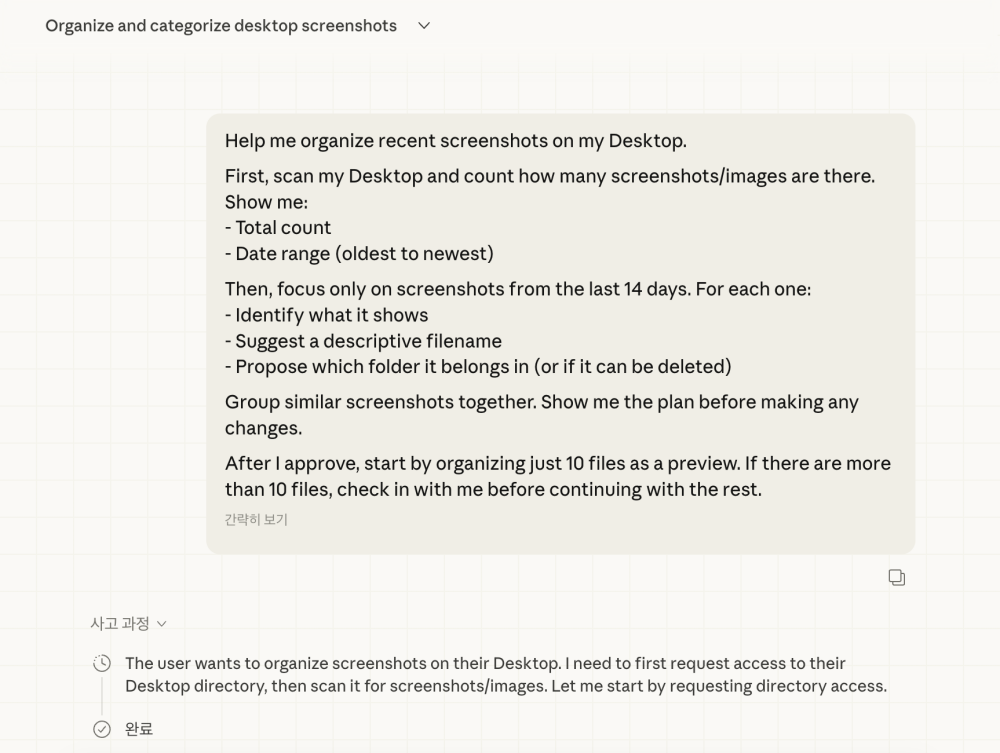This screenshot has width=1000, height=753.
Task: Click the "First, scan my Desktop" sentence
Action: point(550,176)
